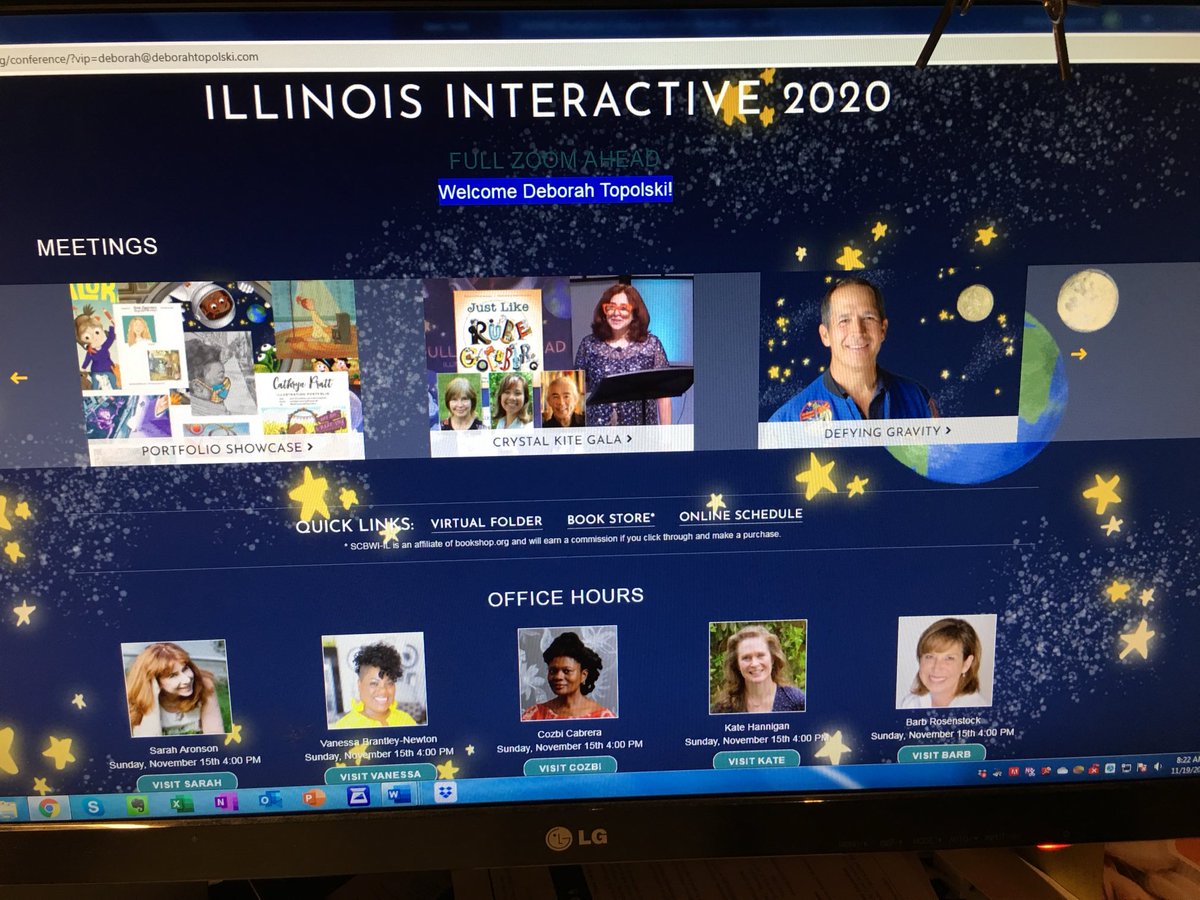Open the Book Store quick link

[x=611, y=519]
